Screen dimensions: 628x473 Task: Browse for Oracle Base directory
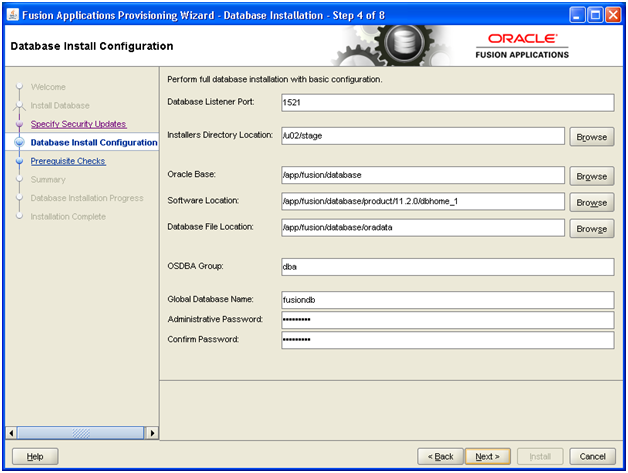coord(592,176)
